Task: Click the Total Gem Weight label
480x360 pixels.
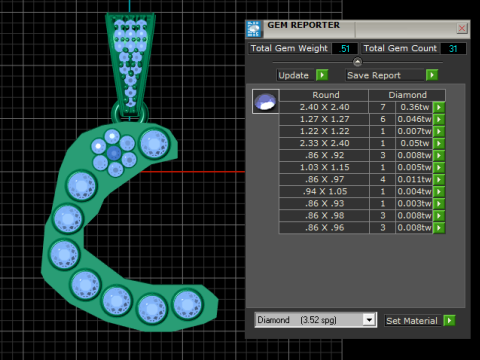Action: pos(289,49)
